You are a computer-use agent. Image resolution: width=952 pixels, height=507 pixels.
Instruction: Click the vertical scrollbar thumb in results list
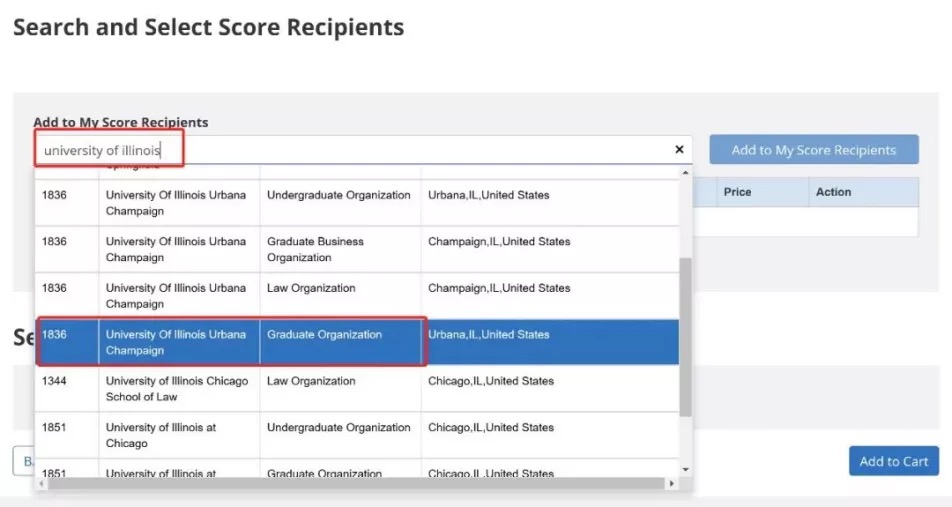tap(685, 337)
